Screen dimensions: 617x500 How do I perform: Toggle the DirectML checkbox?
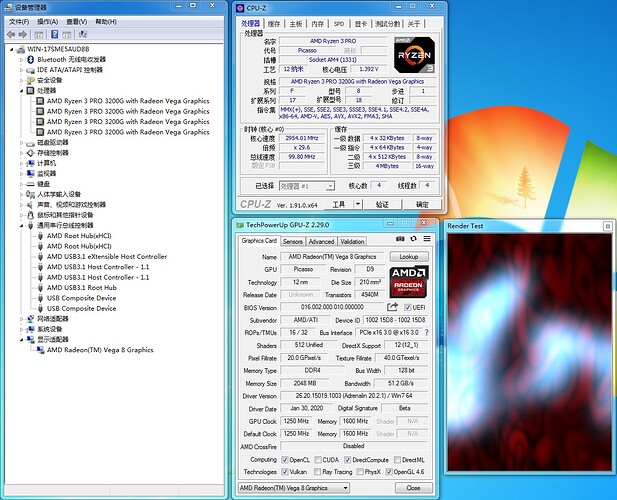pyautogui.click(x=397, y=459)
